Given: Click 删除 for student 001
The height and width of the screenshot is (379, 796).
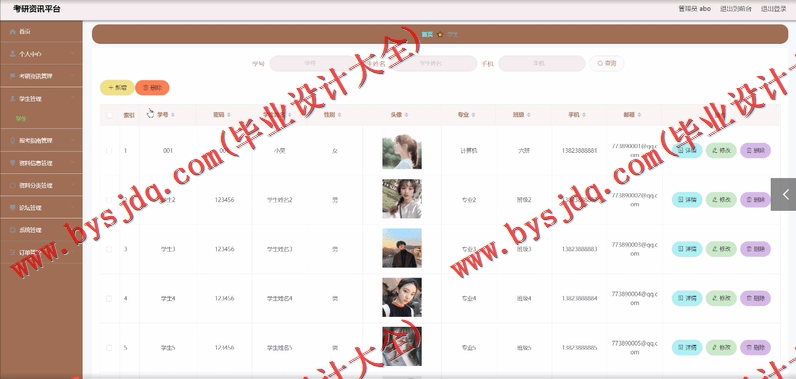Looking at the screenshot, I should (x=755, y=151).
